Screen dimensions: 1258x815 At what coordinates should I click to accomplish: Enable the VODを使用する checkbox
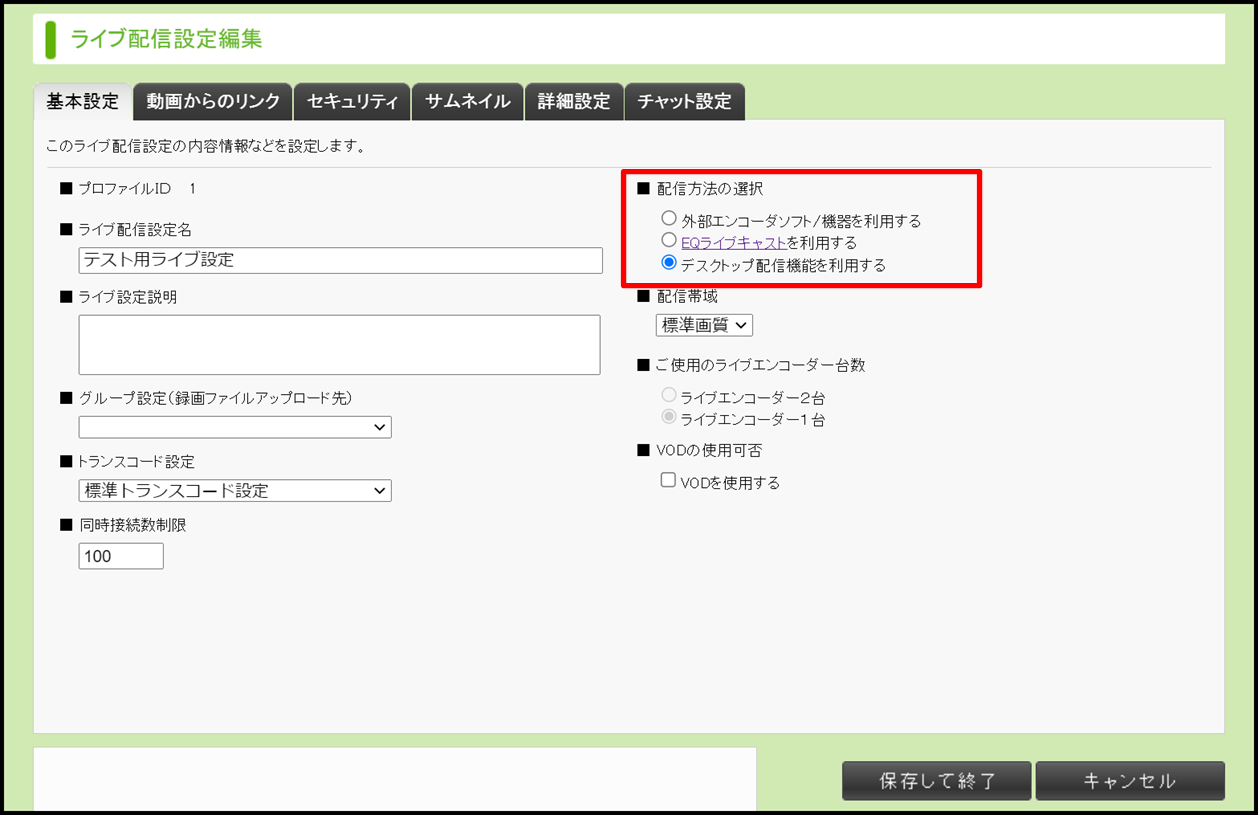pos(668,481)
